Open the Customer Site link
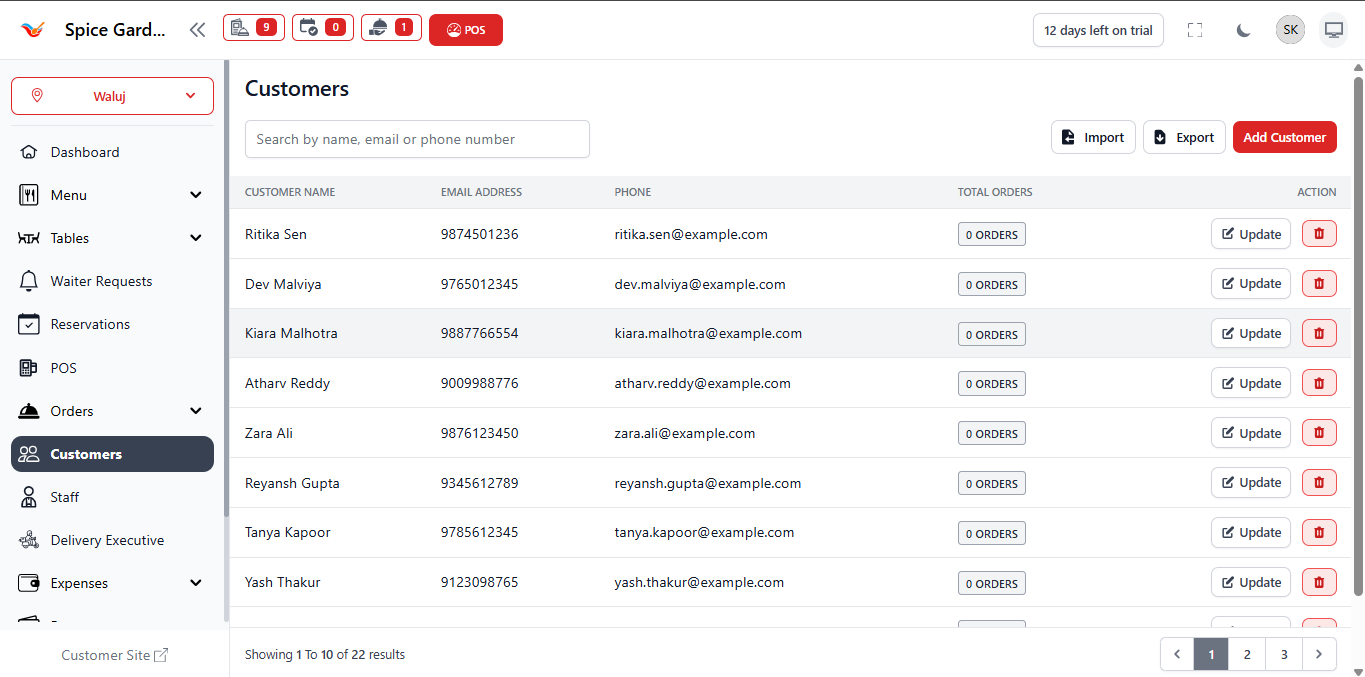The height and width of the screenshot is (677, 1365). pyautogui.click(x=114, y=654)
